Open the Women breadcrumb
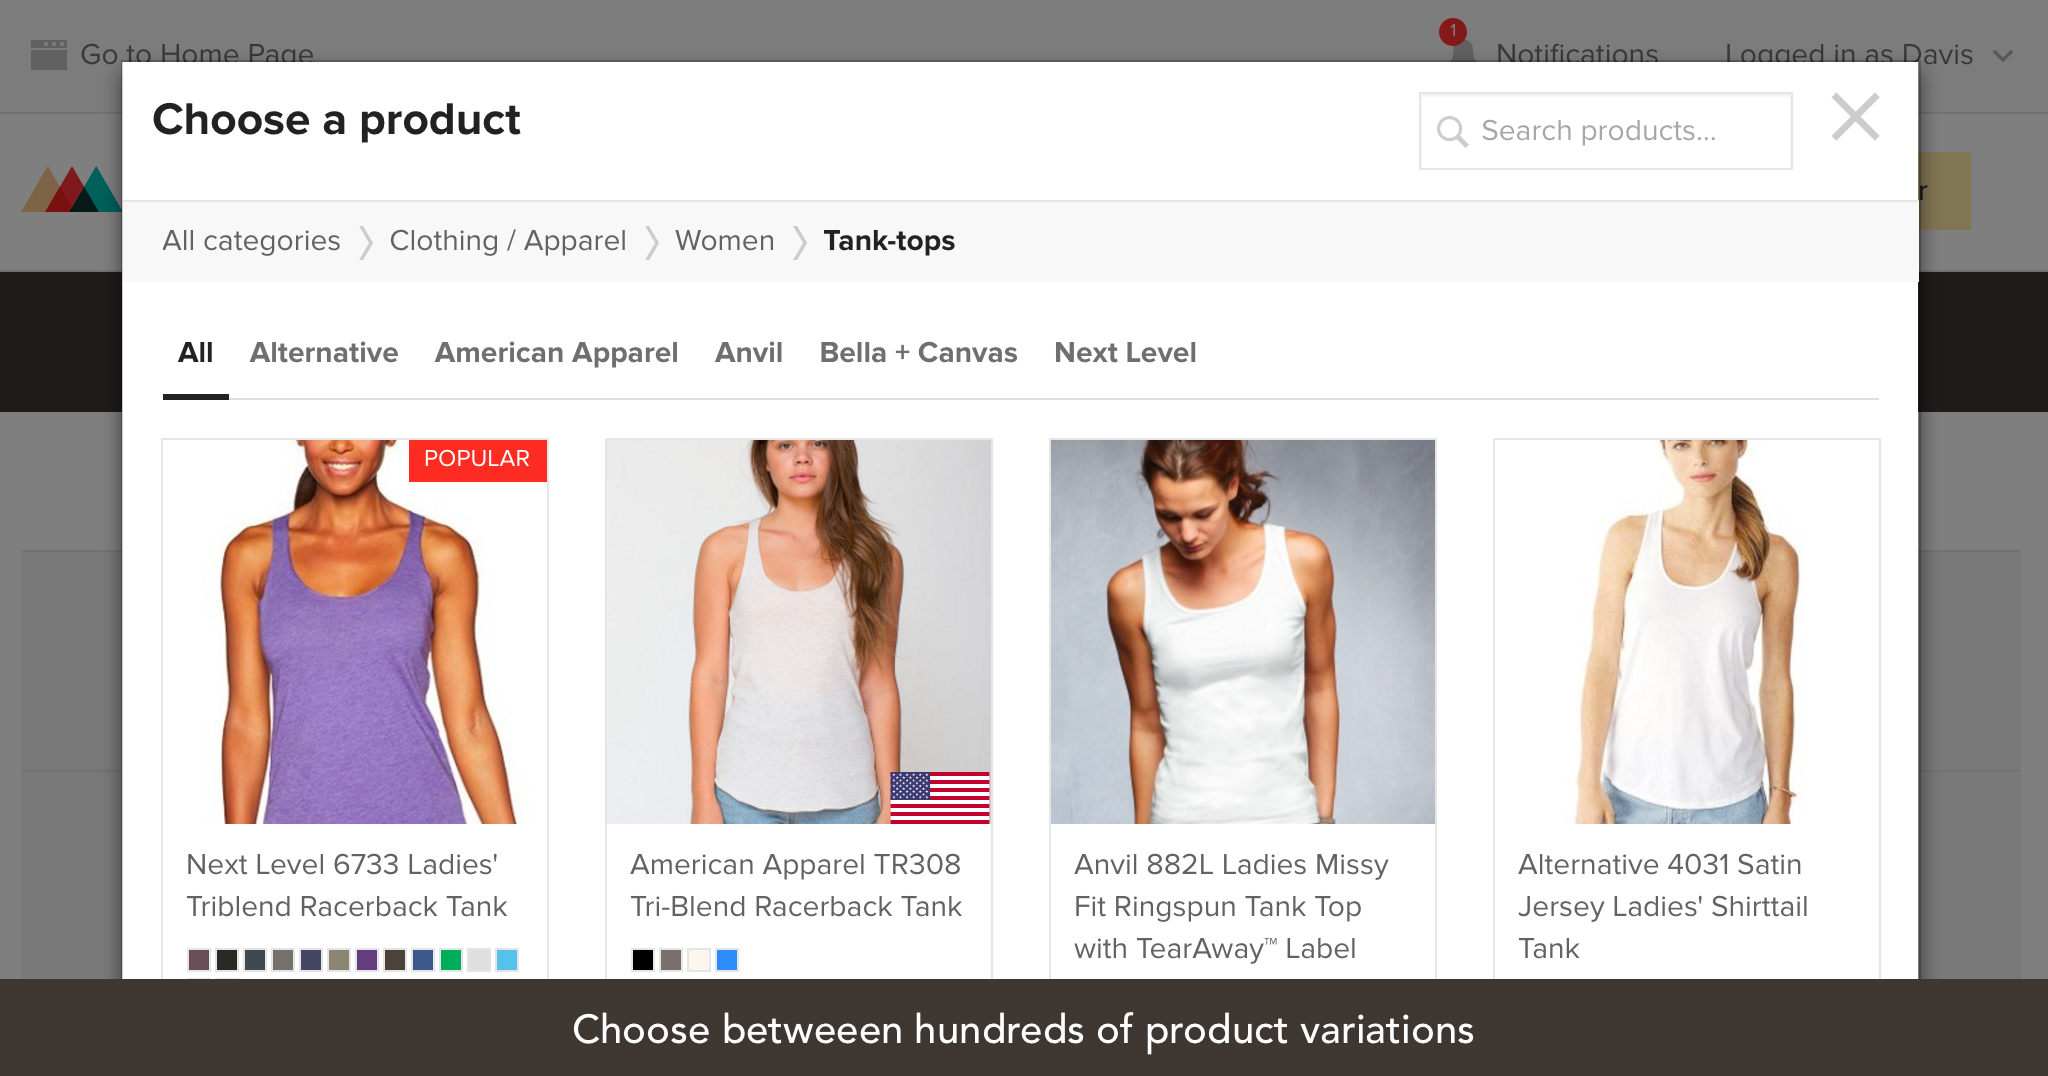 725,241
